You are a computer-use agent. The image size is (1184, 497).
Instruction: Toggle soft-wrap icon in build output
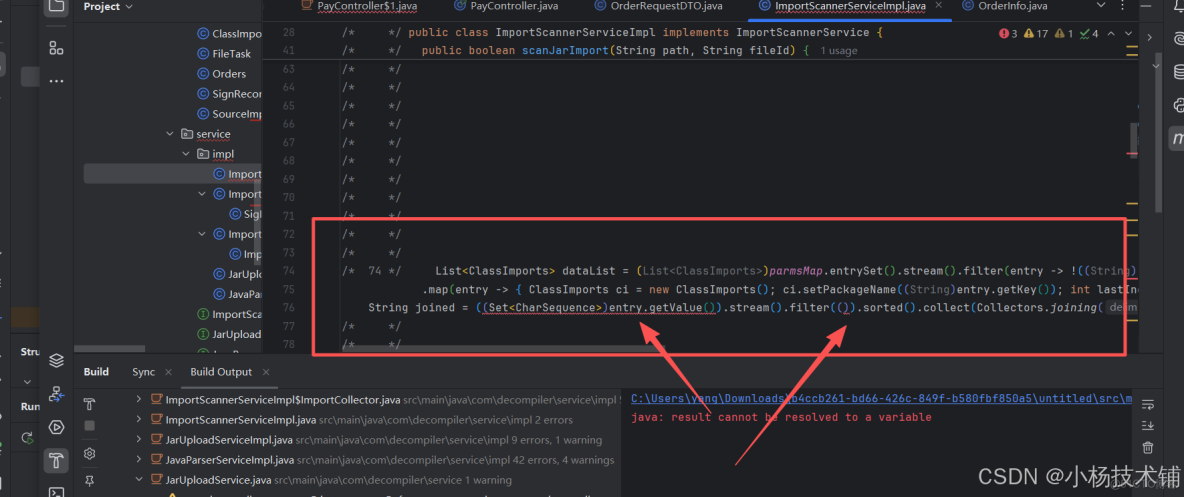(x=1148, y=403)
